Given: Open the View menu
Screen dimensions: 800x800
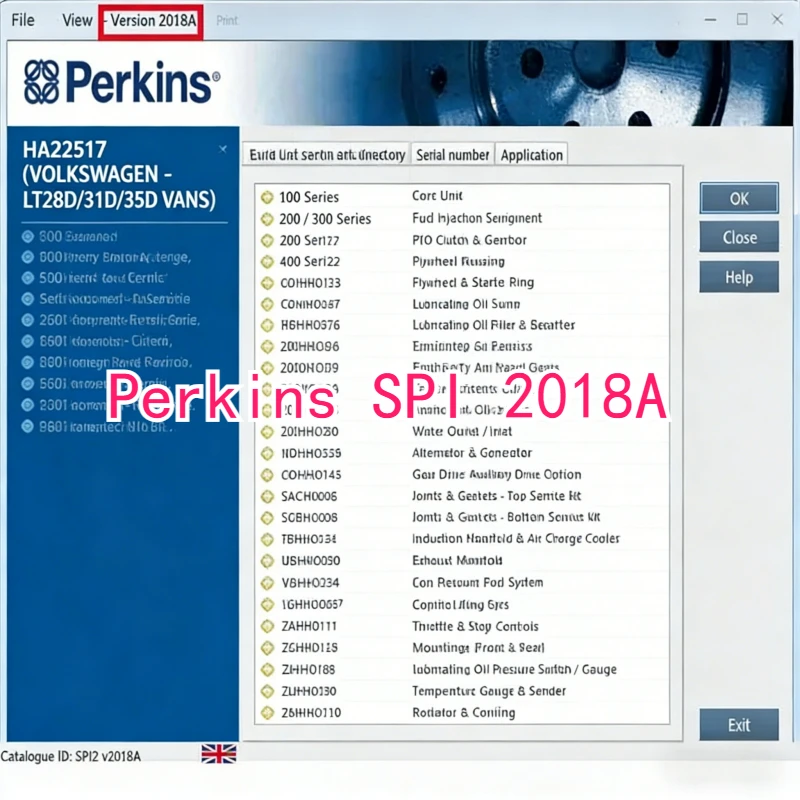Looking at the screenshot, I should coord(77,20).
